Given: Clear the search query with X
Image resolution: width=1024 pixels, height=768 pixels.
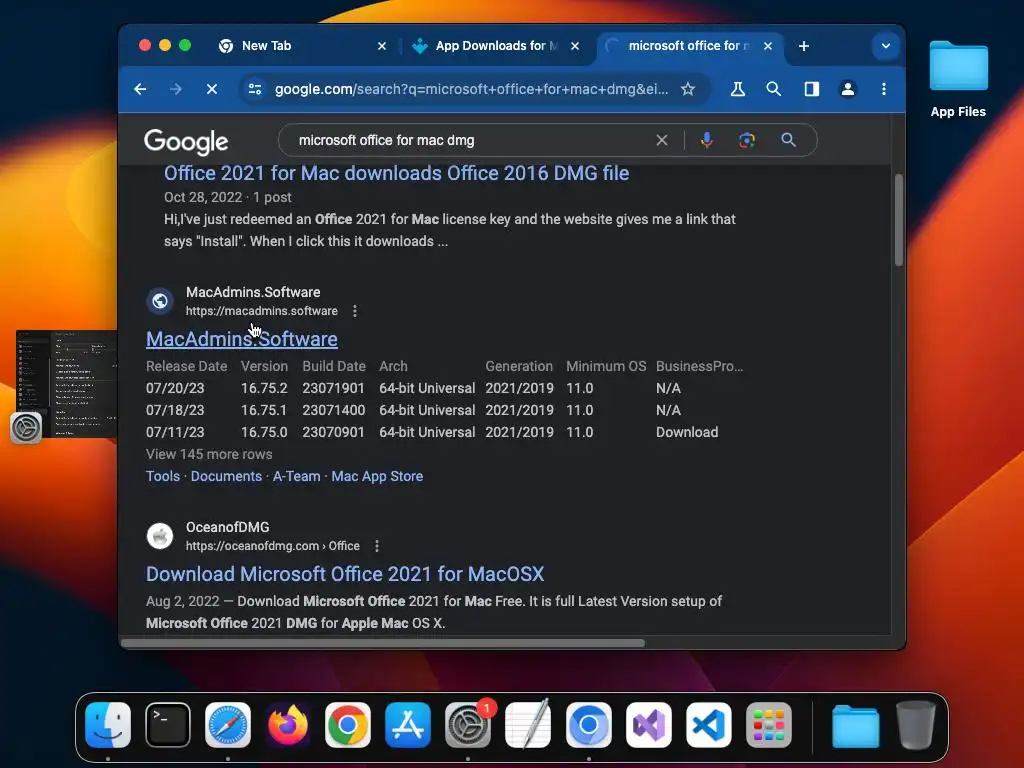Looking at the screenshot, I should tap(662, 140).
